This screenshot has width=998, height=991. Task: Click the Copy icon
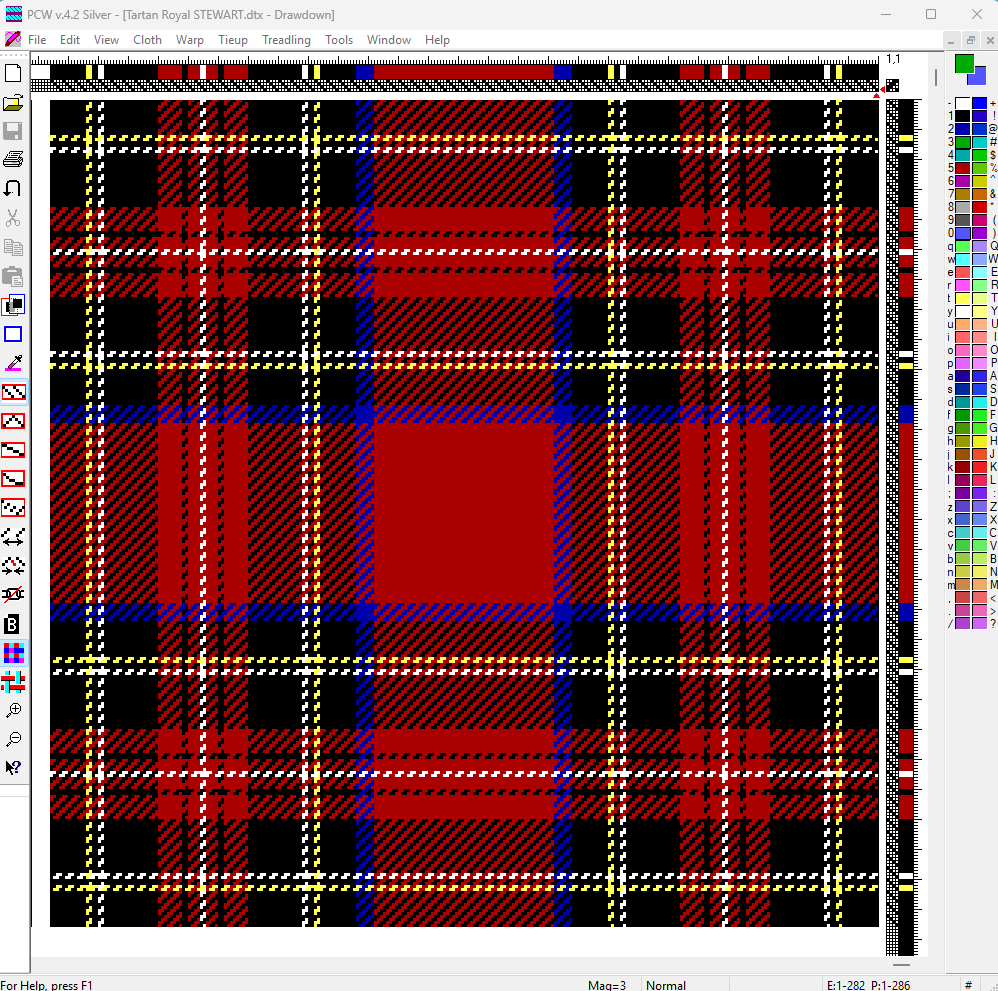tap(13, 247)
